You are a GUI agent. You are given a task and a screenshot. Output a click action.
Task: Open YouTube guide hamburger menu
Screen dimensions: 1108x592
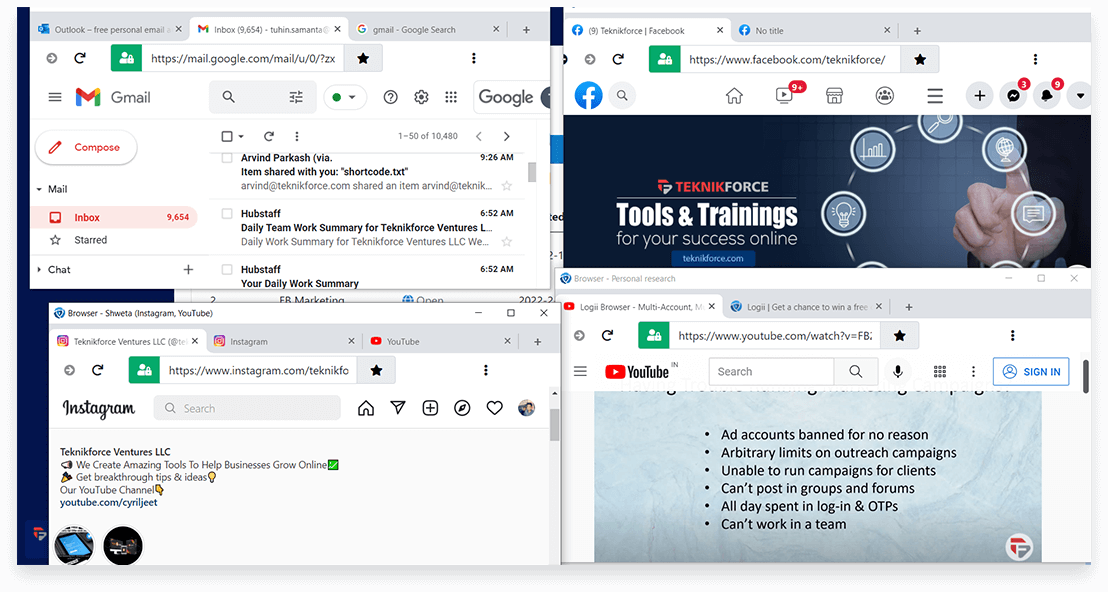(x=580, y=371)
